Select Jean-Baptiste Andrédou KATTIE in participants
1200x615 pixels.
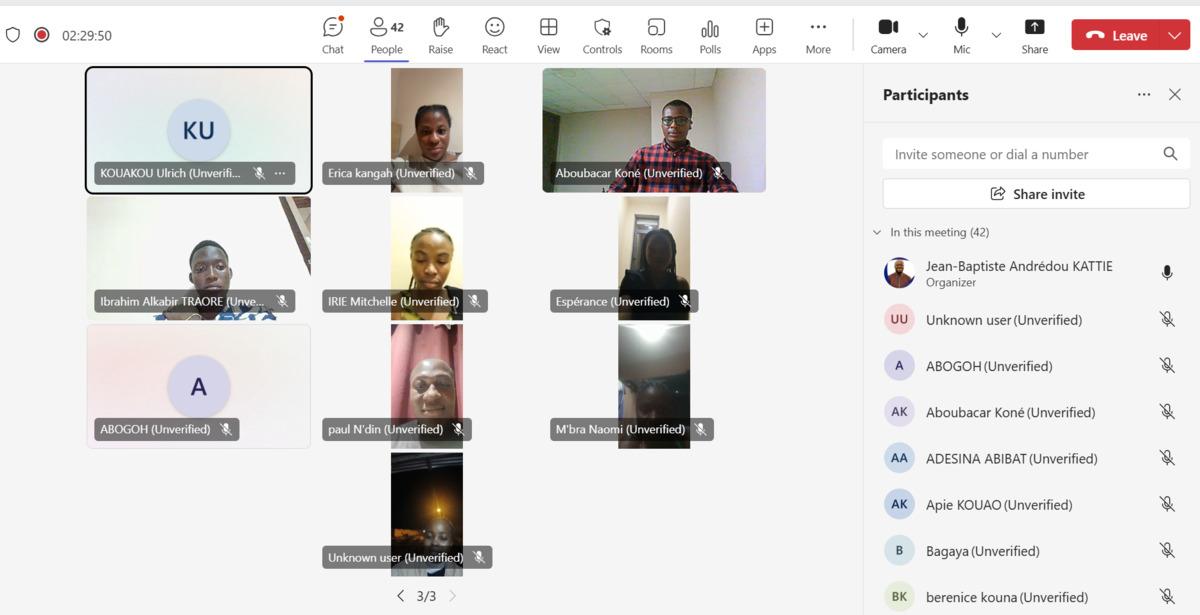pos(1031,273)
